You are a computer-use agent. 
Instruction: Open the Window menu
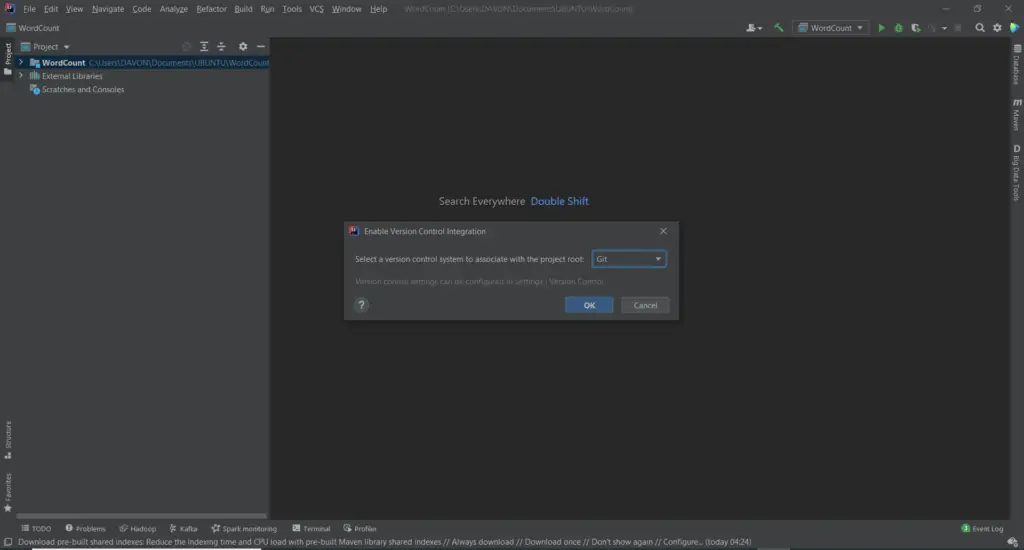pyautogui.click(x=347, y=9)
